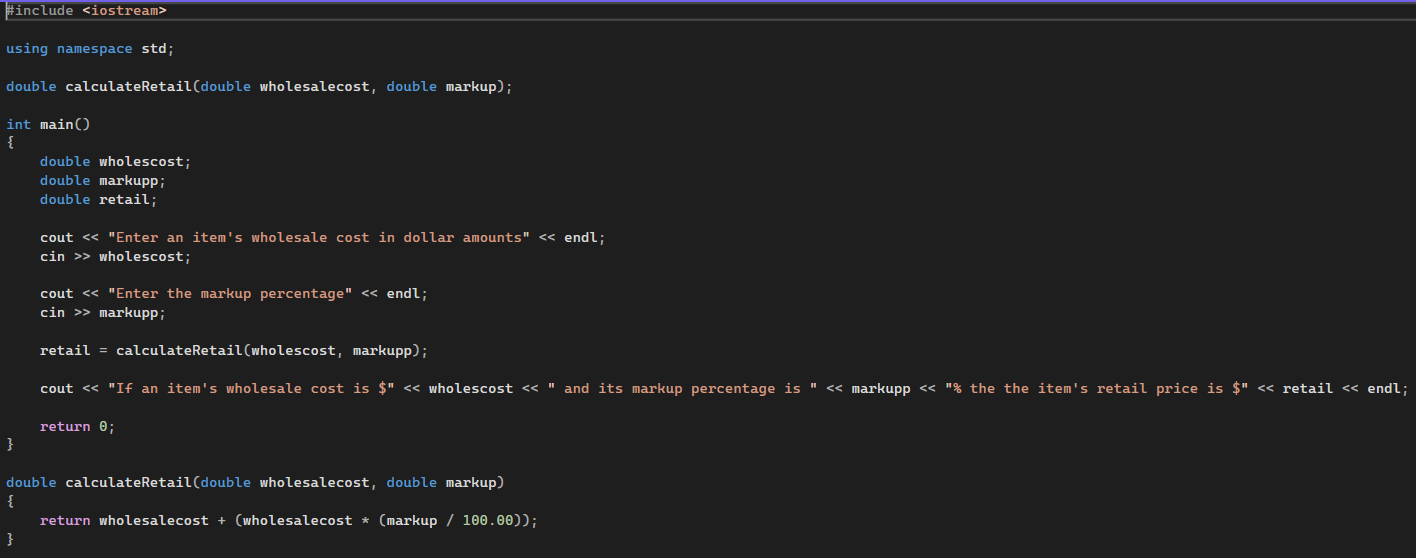Image resolution: width=1416 pixels, height=558 pixels.
Task: Click the string "Enter an item's wholesale cost in dollar amounts"
Action: [x=319, y=238]
